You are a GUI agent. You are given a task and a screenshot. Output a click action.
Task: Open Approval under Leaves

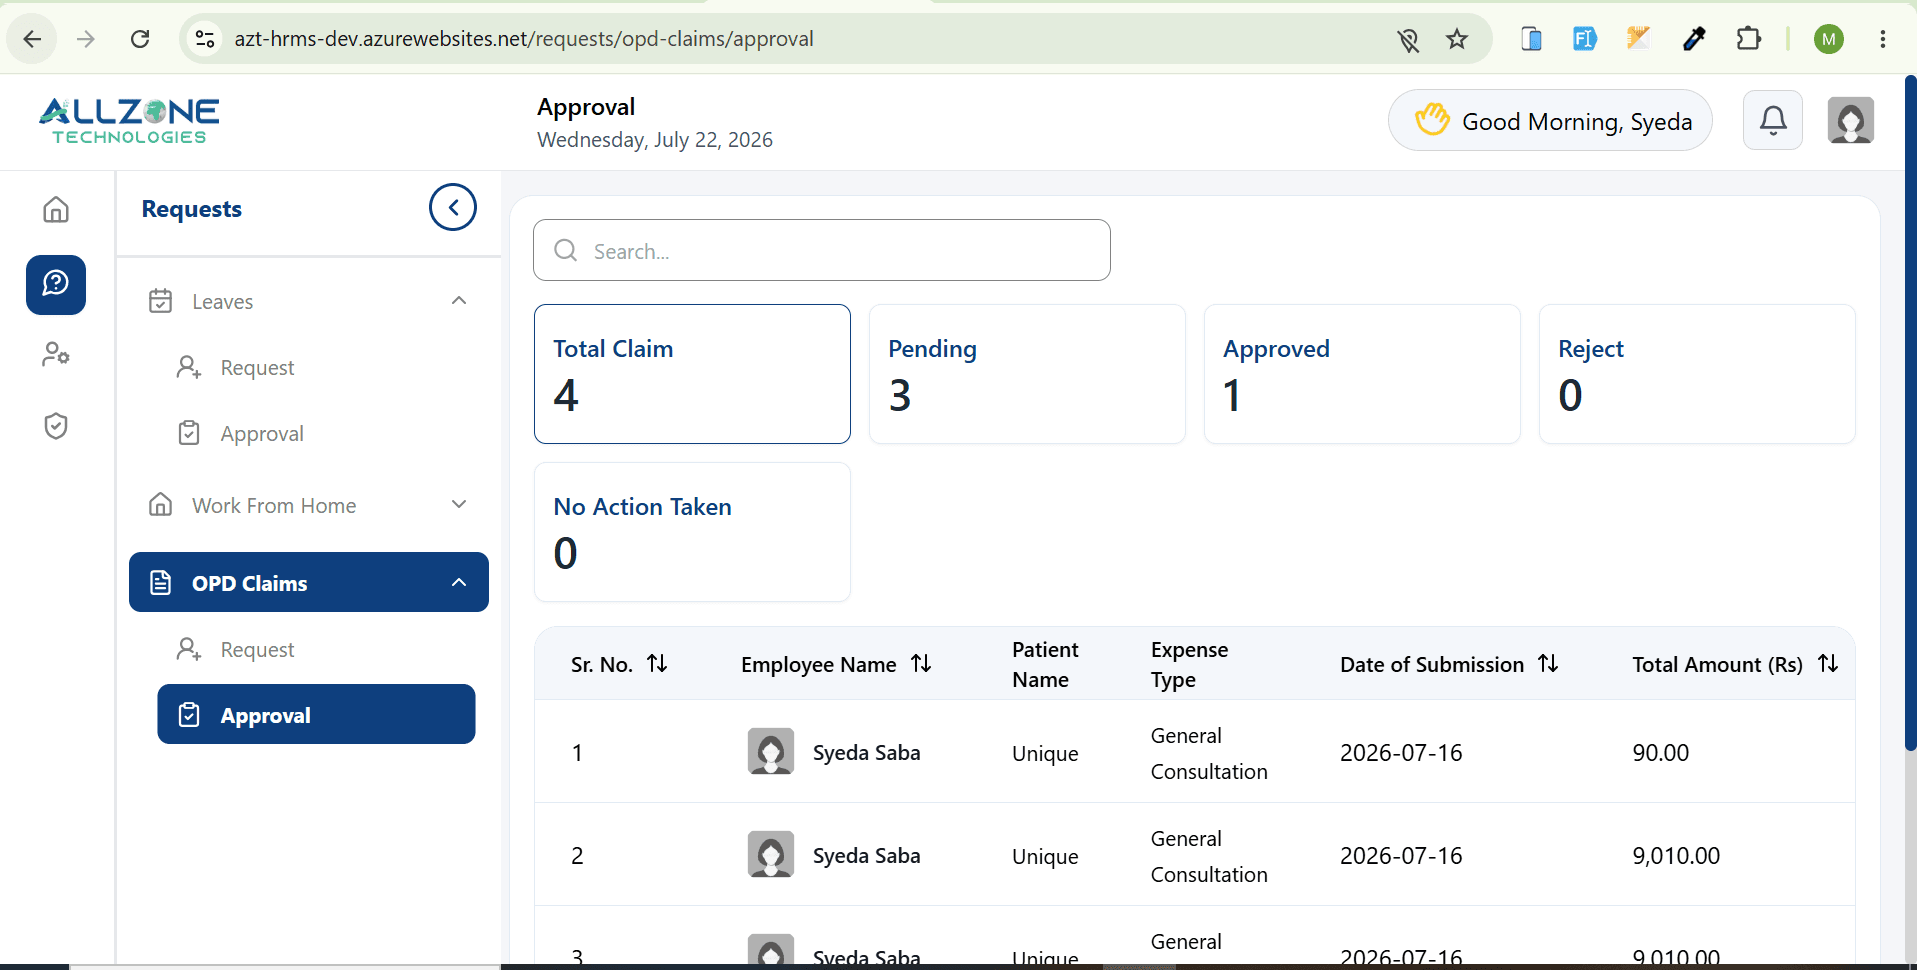[262, 434]
